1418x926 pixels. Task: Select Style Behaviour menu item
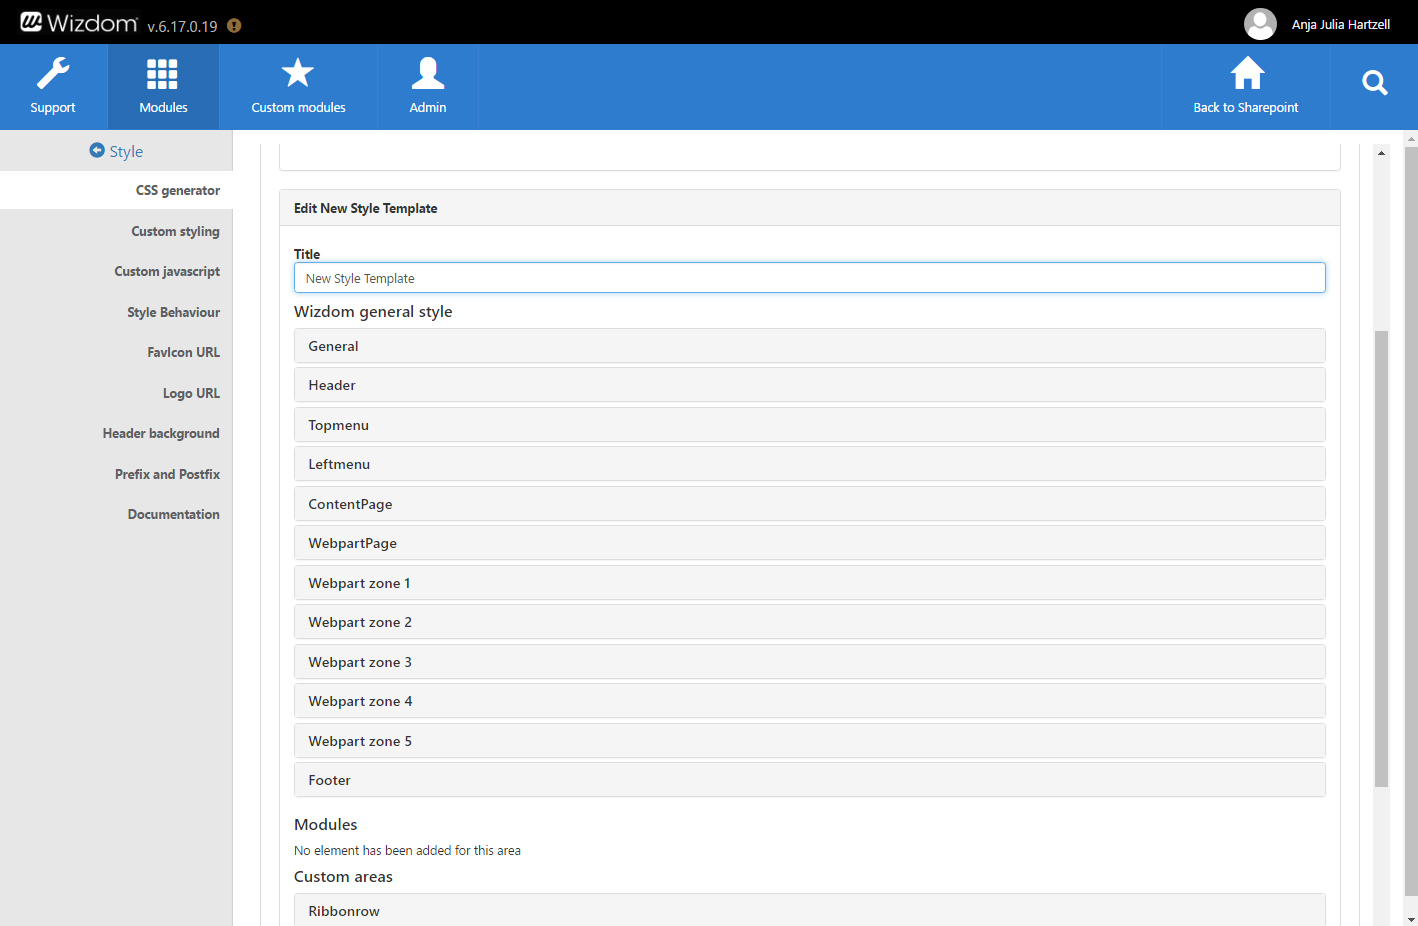click(173, 312)
